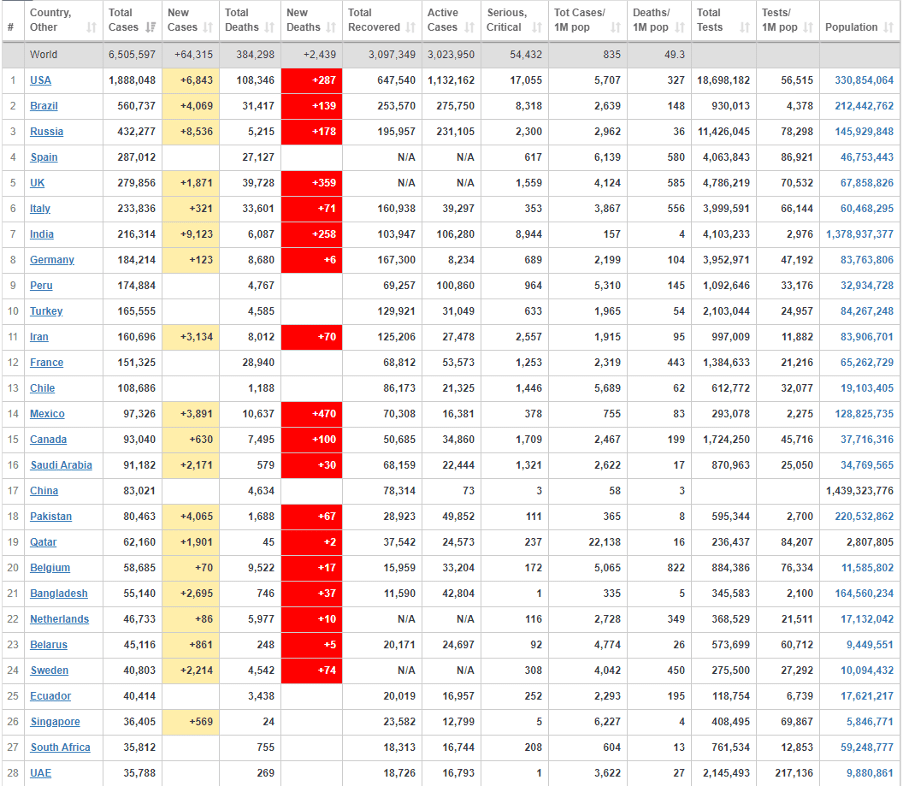This screenshot has width=902, height=786.
Task: Follow the Russia link
Action: click(x=47, y=132)
